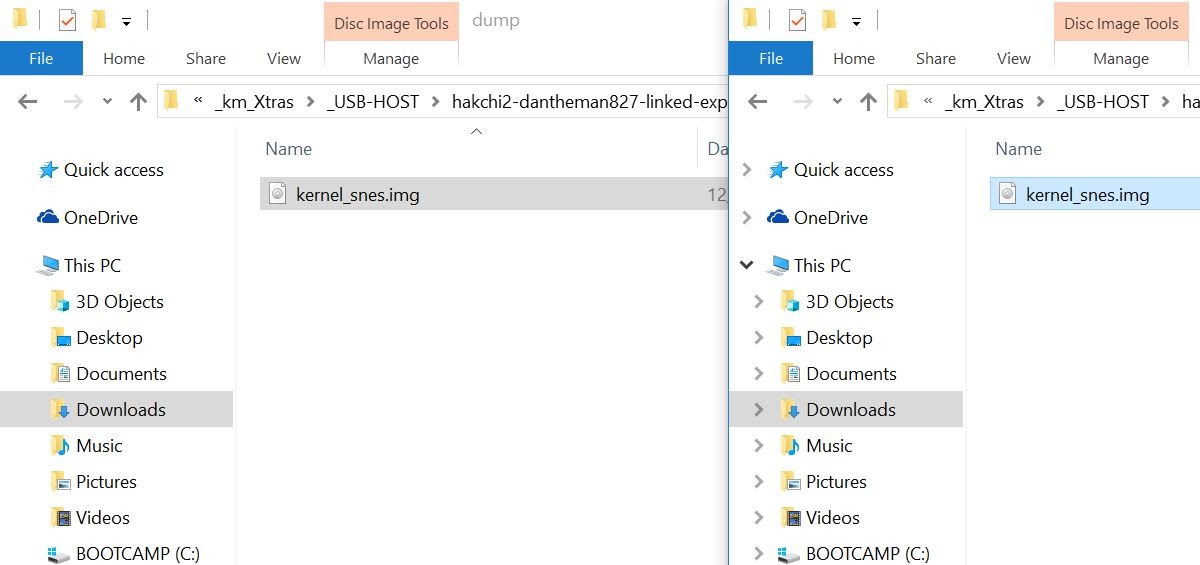The width and height of the screenshot is (1200, 565).
Task: Click Quick access star icon in right sidebar
Action: (x=777, y=170)
